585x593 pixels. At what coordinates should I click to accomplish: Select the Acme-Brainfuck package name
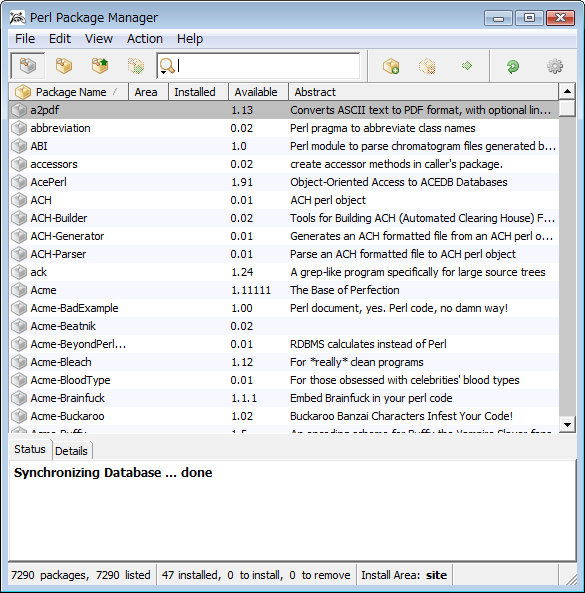(68, 398)
